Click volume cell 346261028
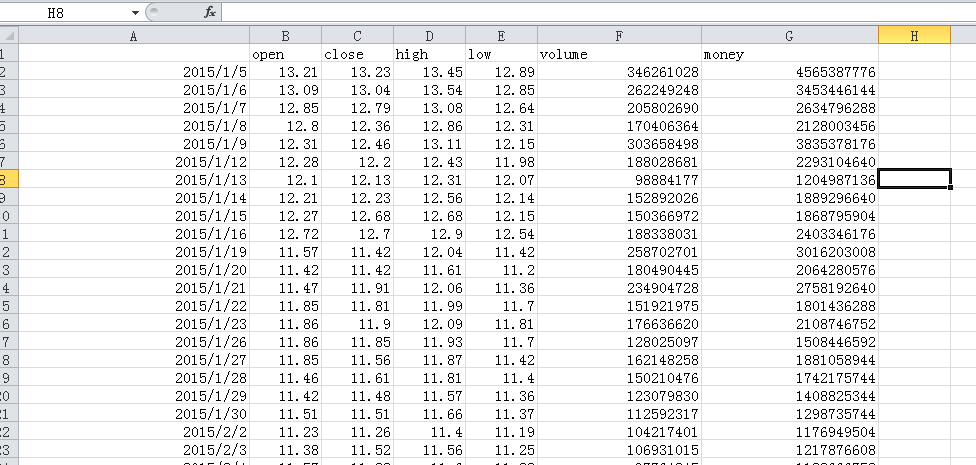This screenshot has width=976, height=465. pos(619,72)
